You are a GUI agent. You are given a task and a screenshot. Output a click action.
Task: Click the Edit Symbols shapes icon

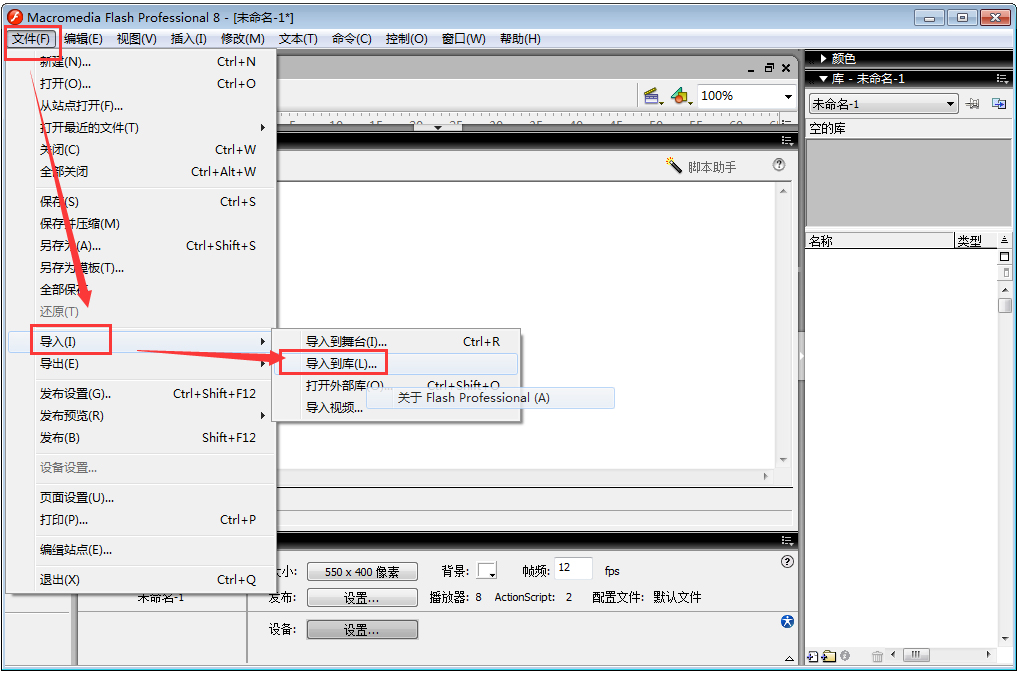coord(680,96)
